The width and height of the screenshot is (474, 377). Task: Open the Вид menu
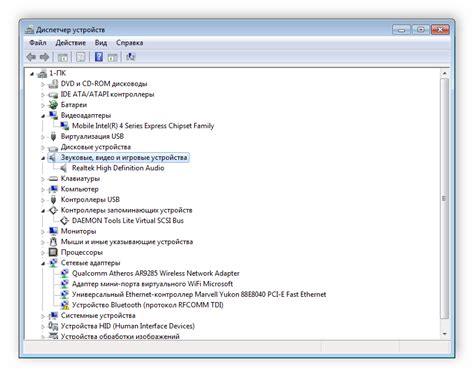click(x=101, y=43)
